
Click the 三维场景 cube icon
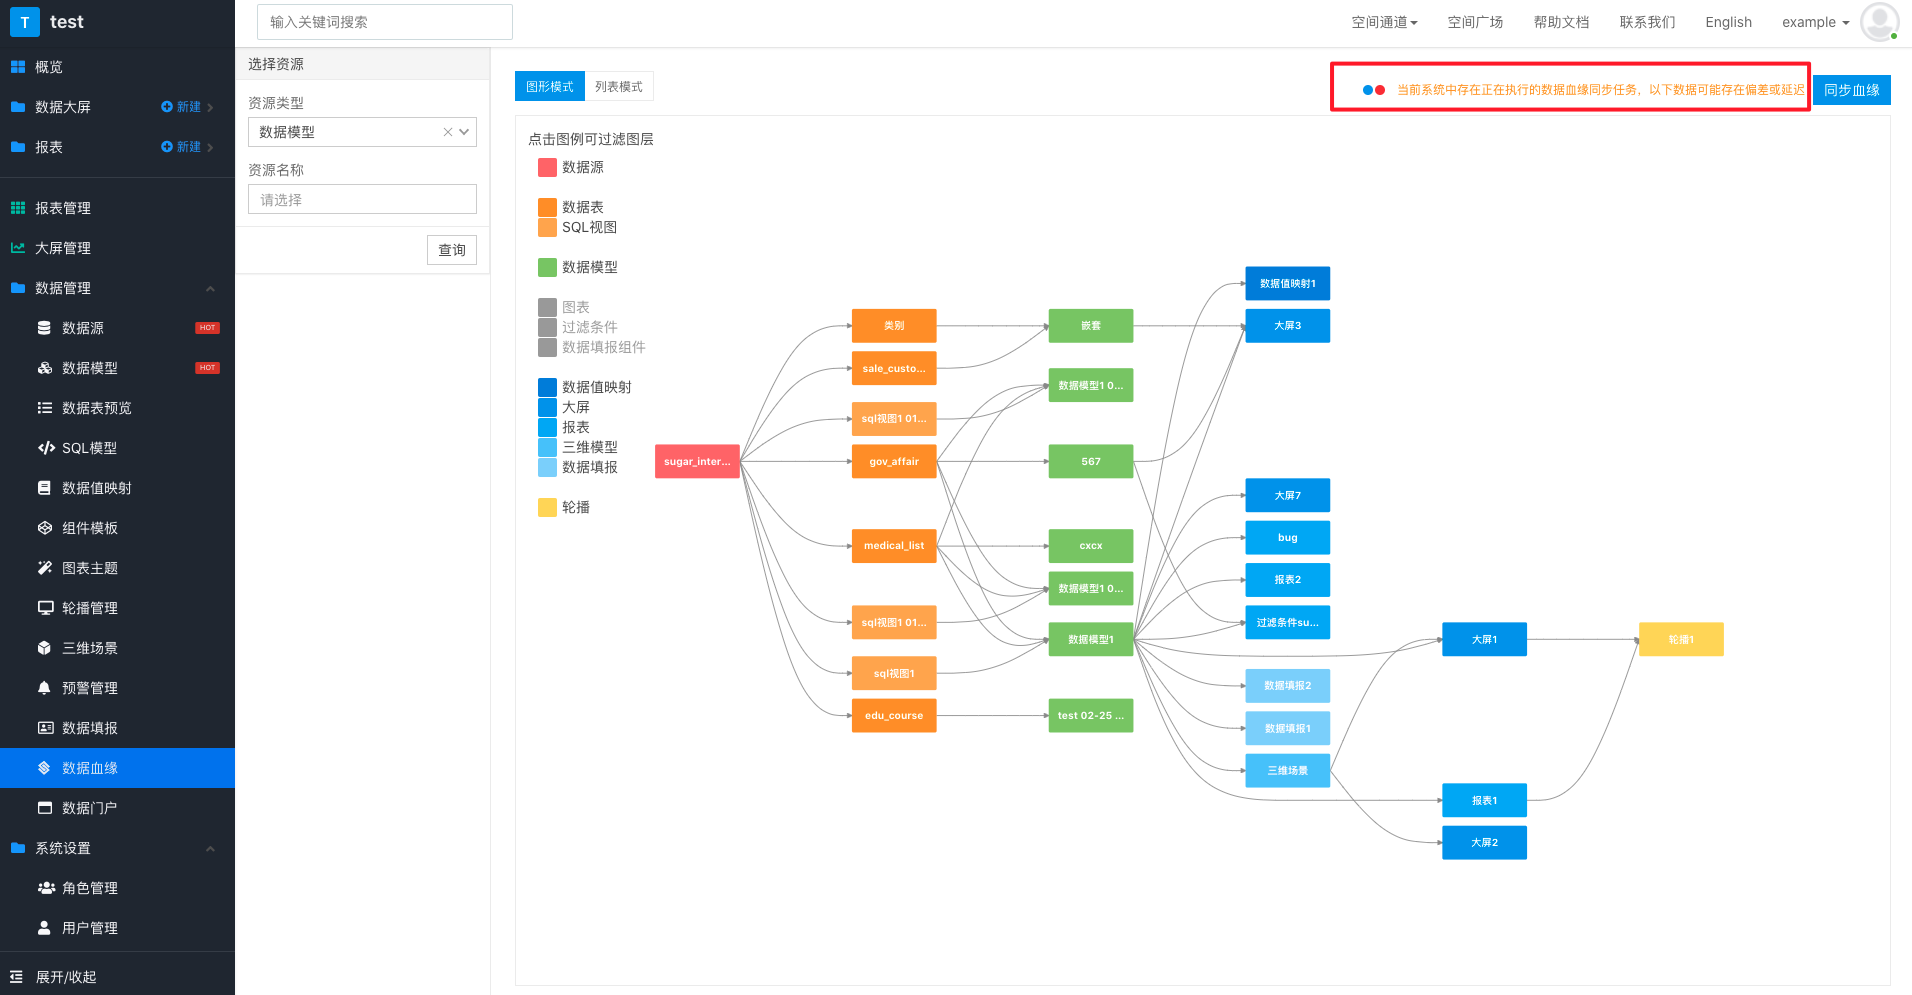tap(44, 648)
